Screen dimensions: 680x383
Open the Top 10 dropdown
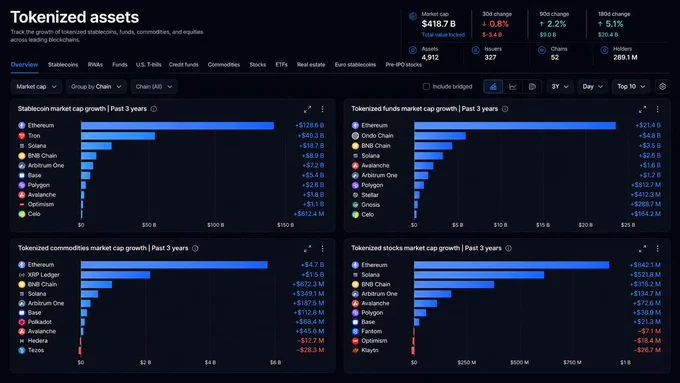(x=631, y=87)
